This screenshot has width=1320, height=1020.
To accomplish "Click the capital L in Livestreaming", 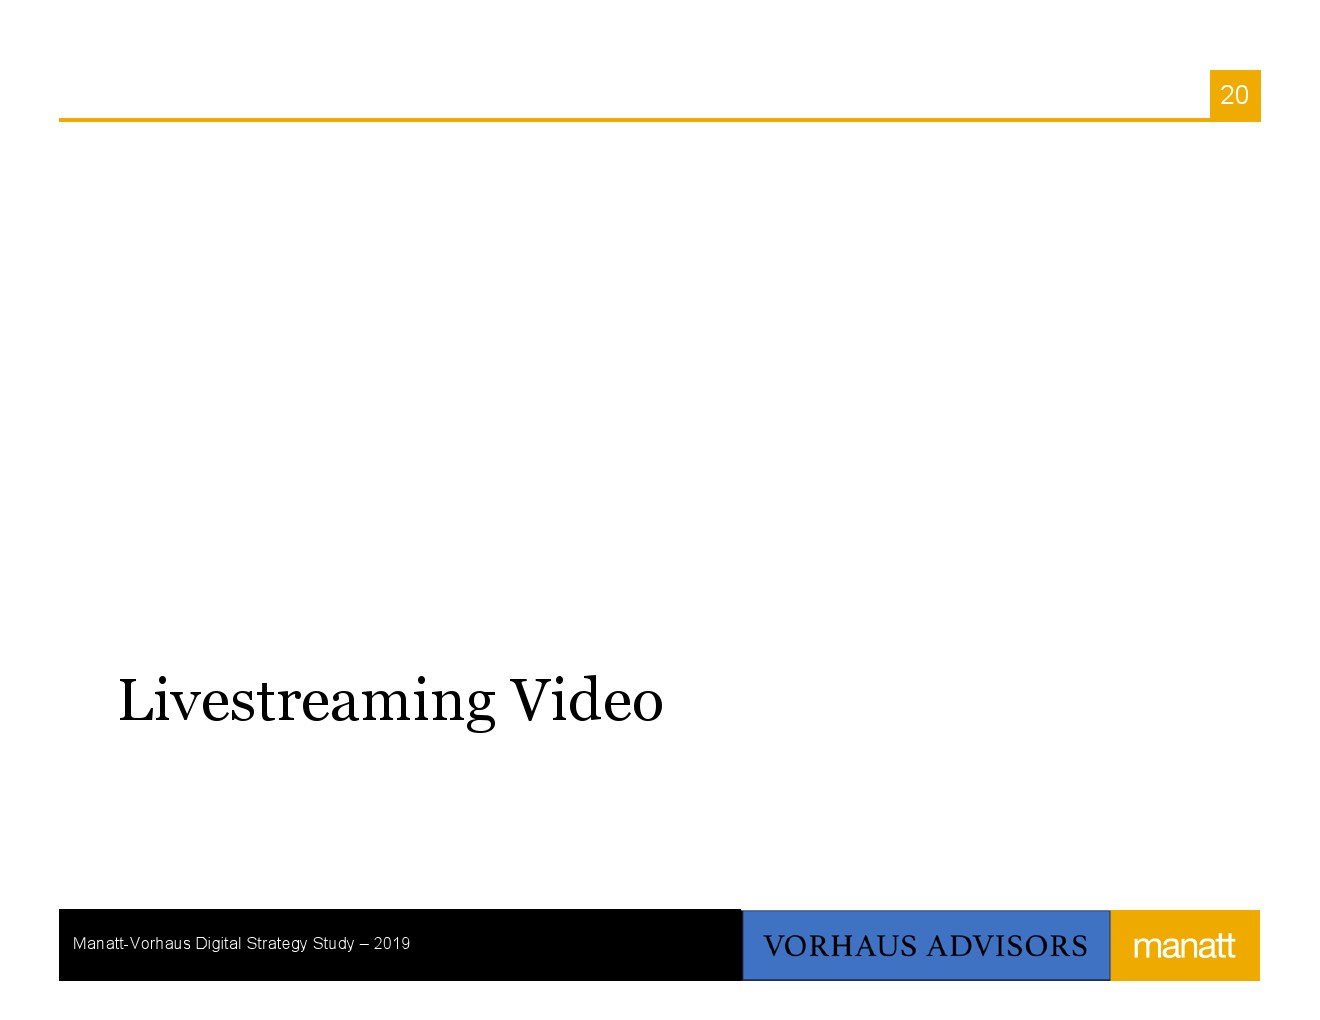I will tap(133, 700).
